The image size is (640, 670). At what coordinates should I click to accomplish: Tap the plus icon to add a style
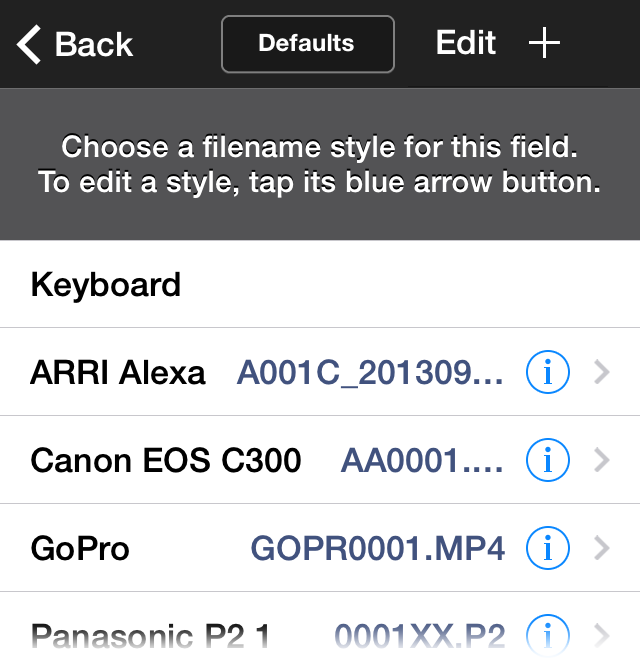click(544, 43)
